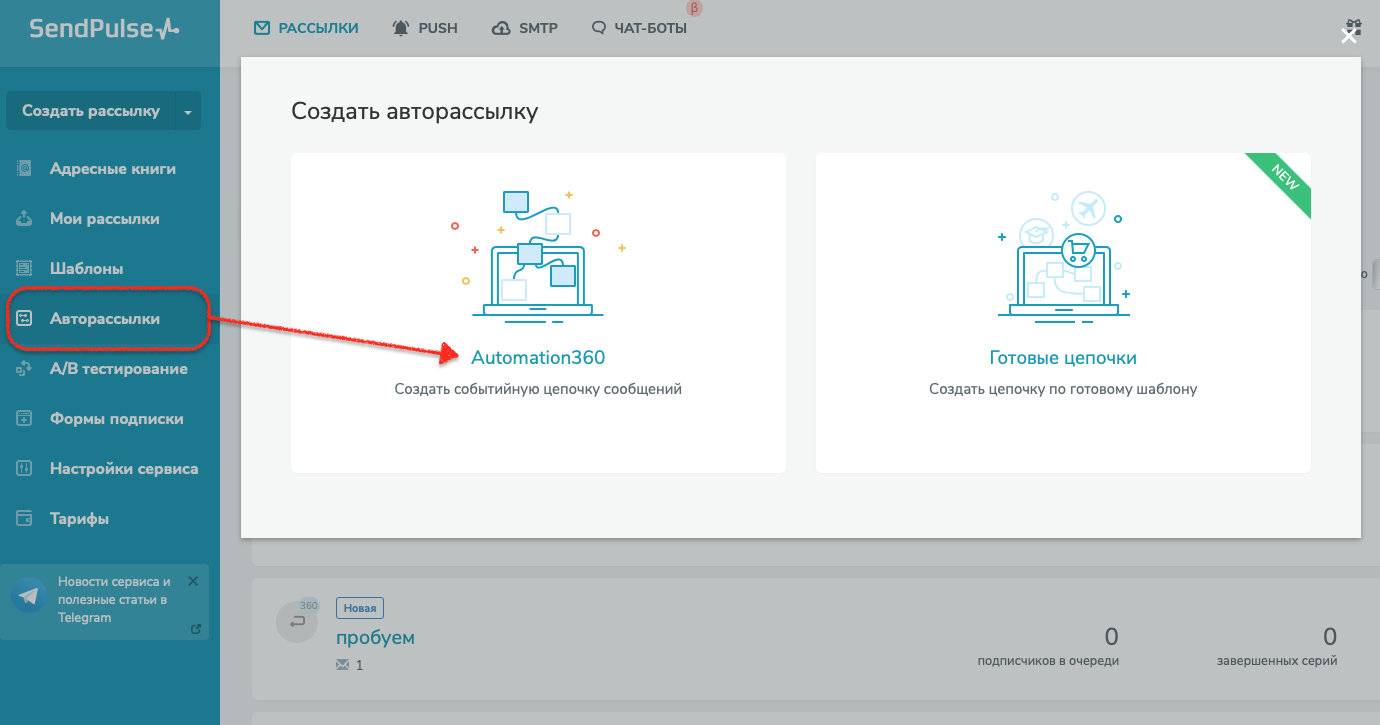This screenshot has width=1380, height=725.
Task: Click the chat bubble icon beside ЧАТ-БОТЫ
Action: tap(599, 28)
